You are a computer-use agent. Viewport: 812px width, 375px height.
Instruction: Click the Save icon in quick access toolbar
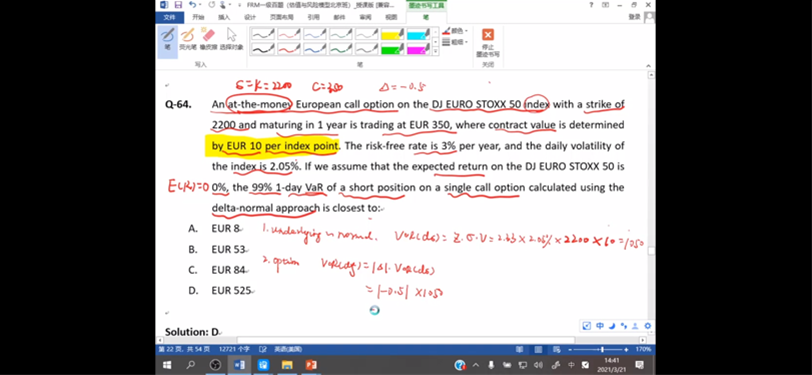click(179, 5)
